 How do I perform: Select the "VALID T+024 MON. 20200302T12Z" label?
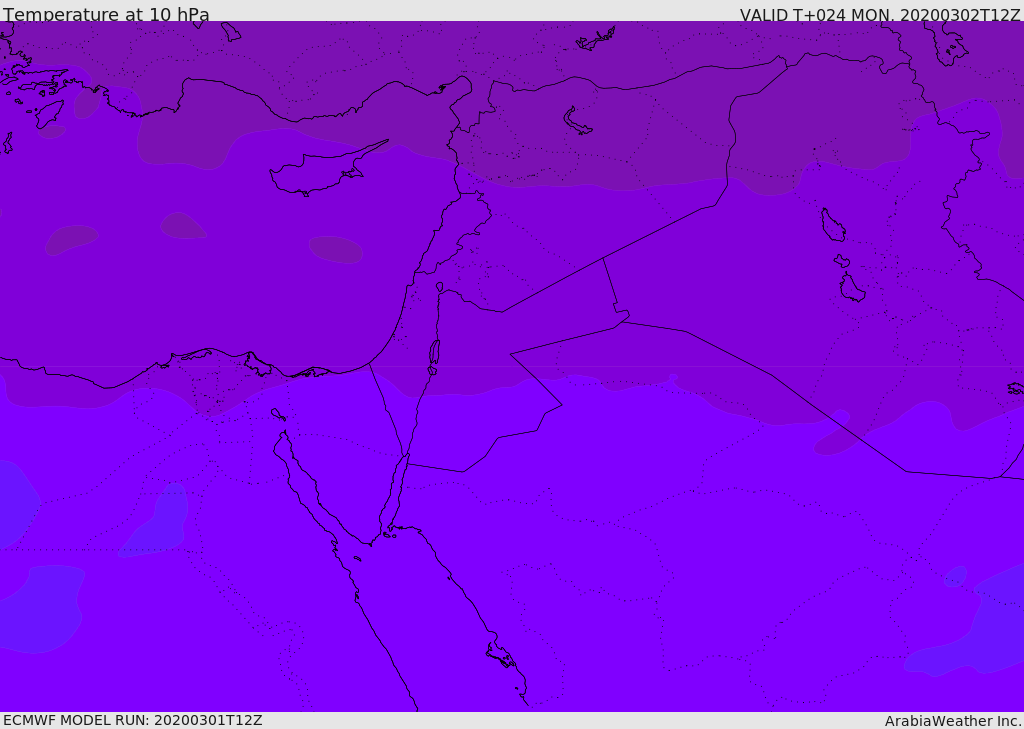tap(879, 15)
